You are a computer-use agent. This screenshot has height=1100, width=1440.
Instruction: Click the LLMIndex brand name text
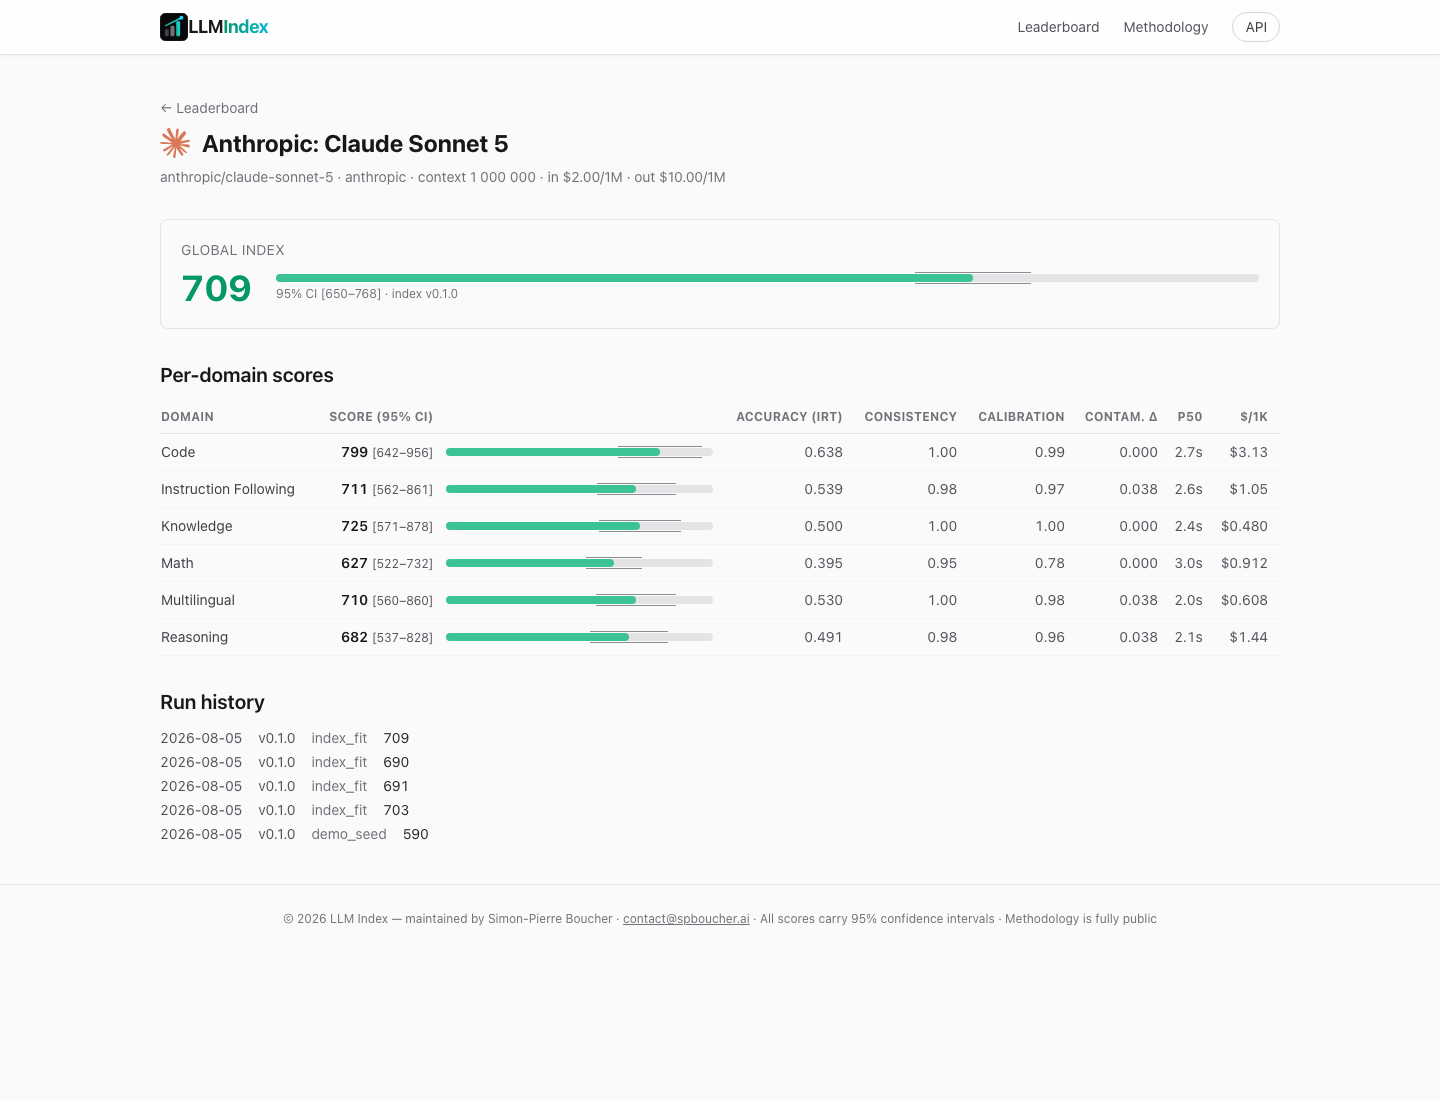pyautogui.click(x=229, y=27)
